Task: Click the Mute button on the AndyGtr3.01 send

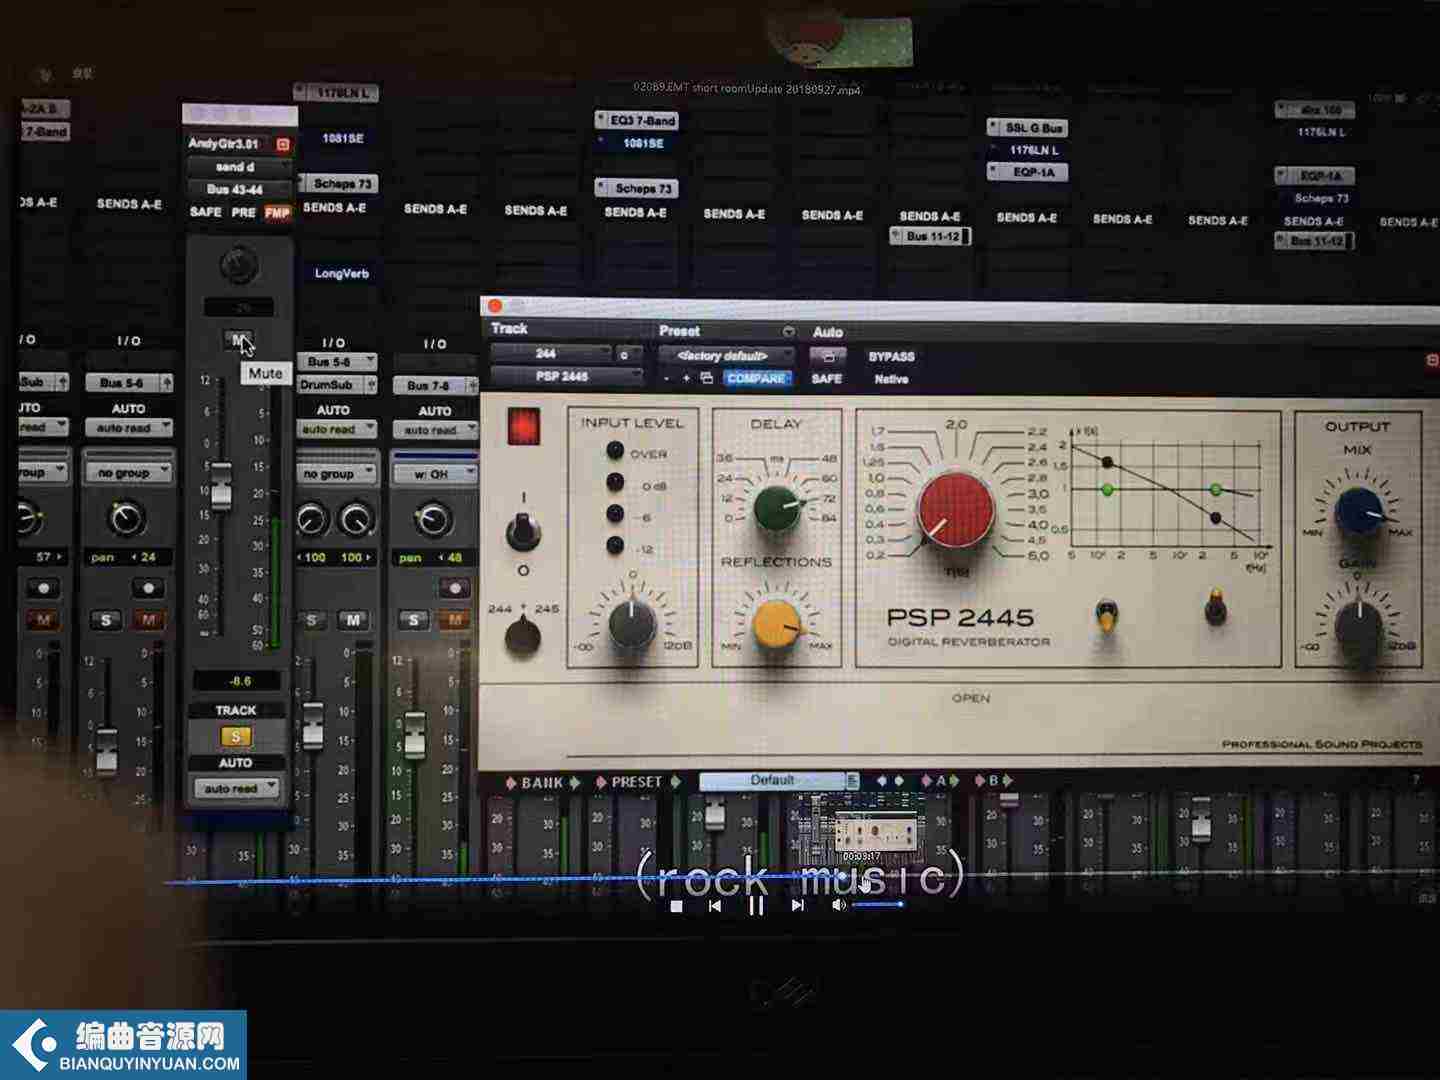Action: point(238,340)
